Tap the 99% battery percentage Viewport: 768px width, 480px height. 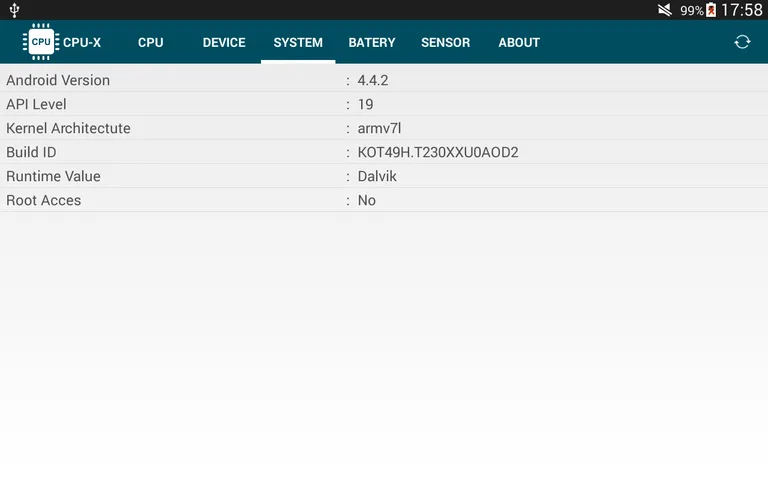(x=692, y=10)
